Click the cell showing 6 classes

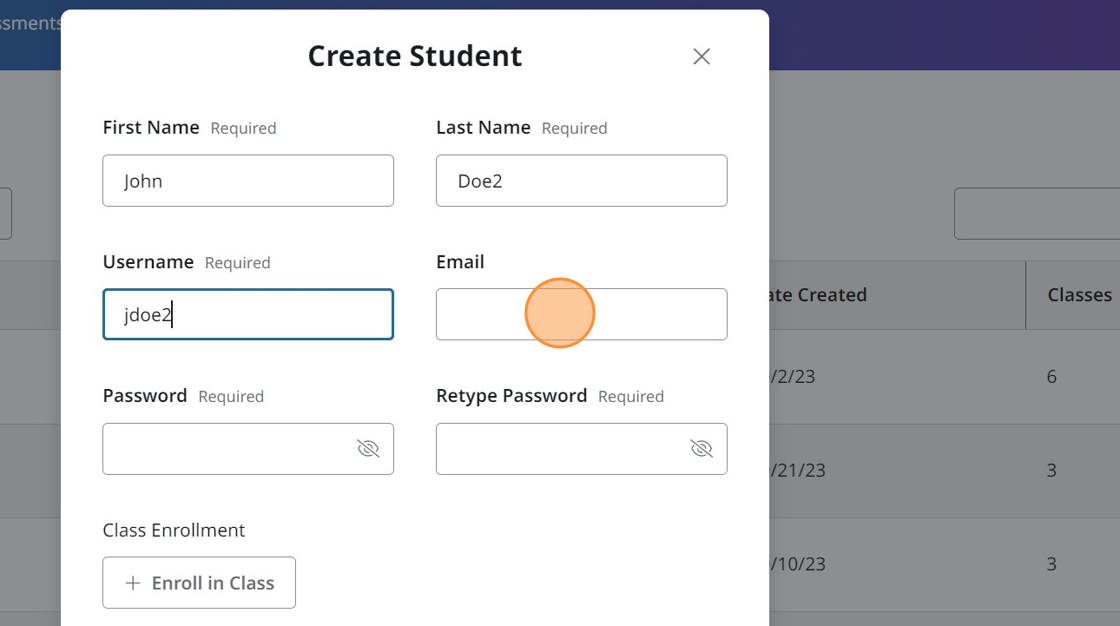pyautogui.click(x=1051, y=376)
